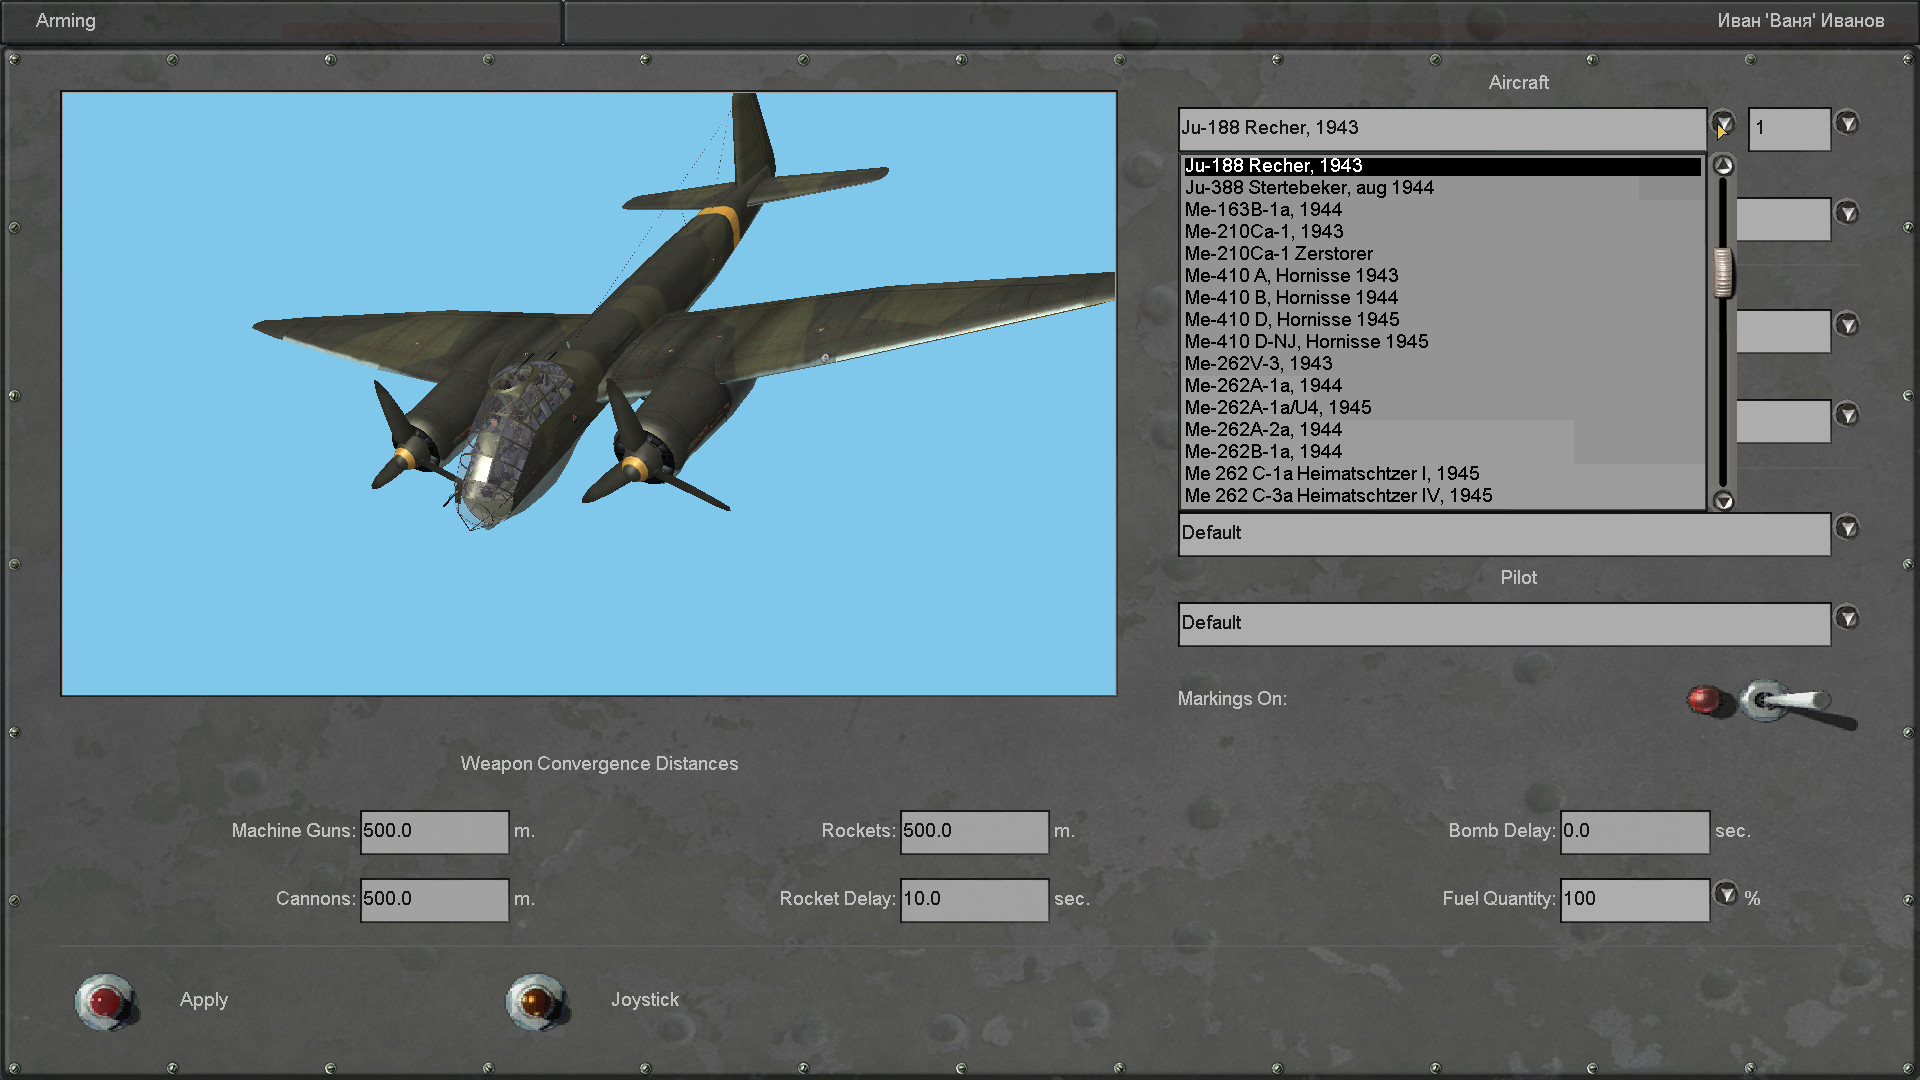
Task: Expand the Pilot Default dropdown
Action: (1847, 618)
